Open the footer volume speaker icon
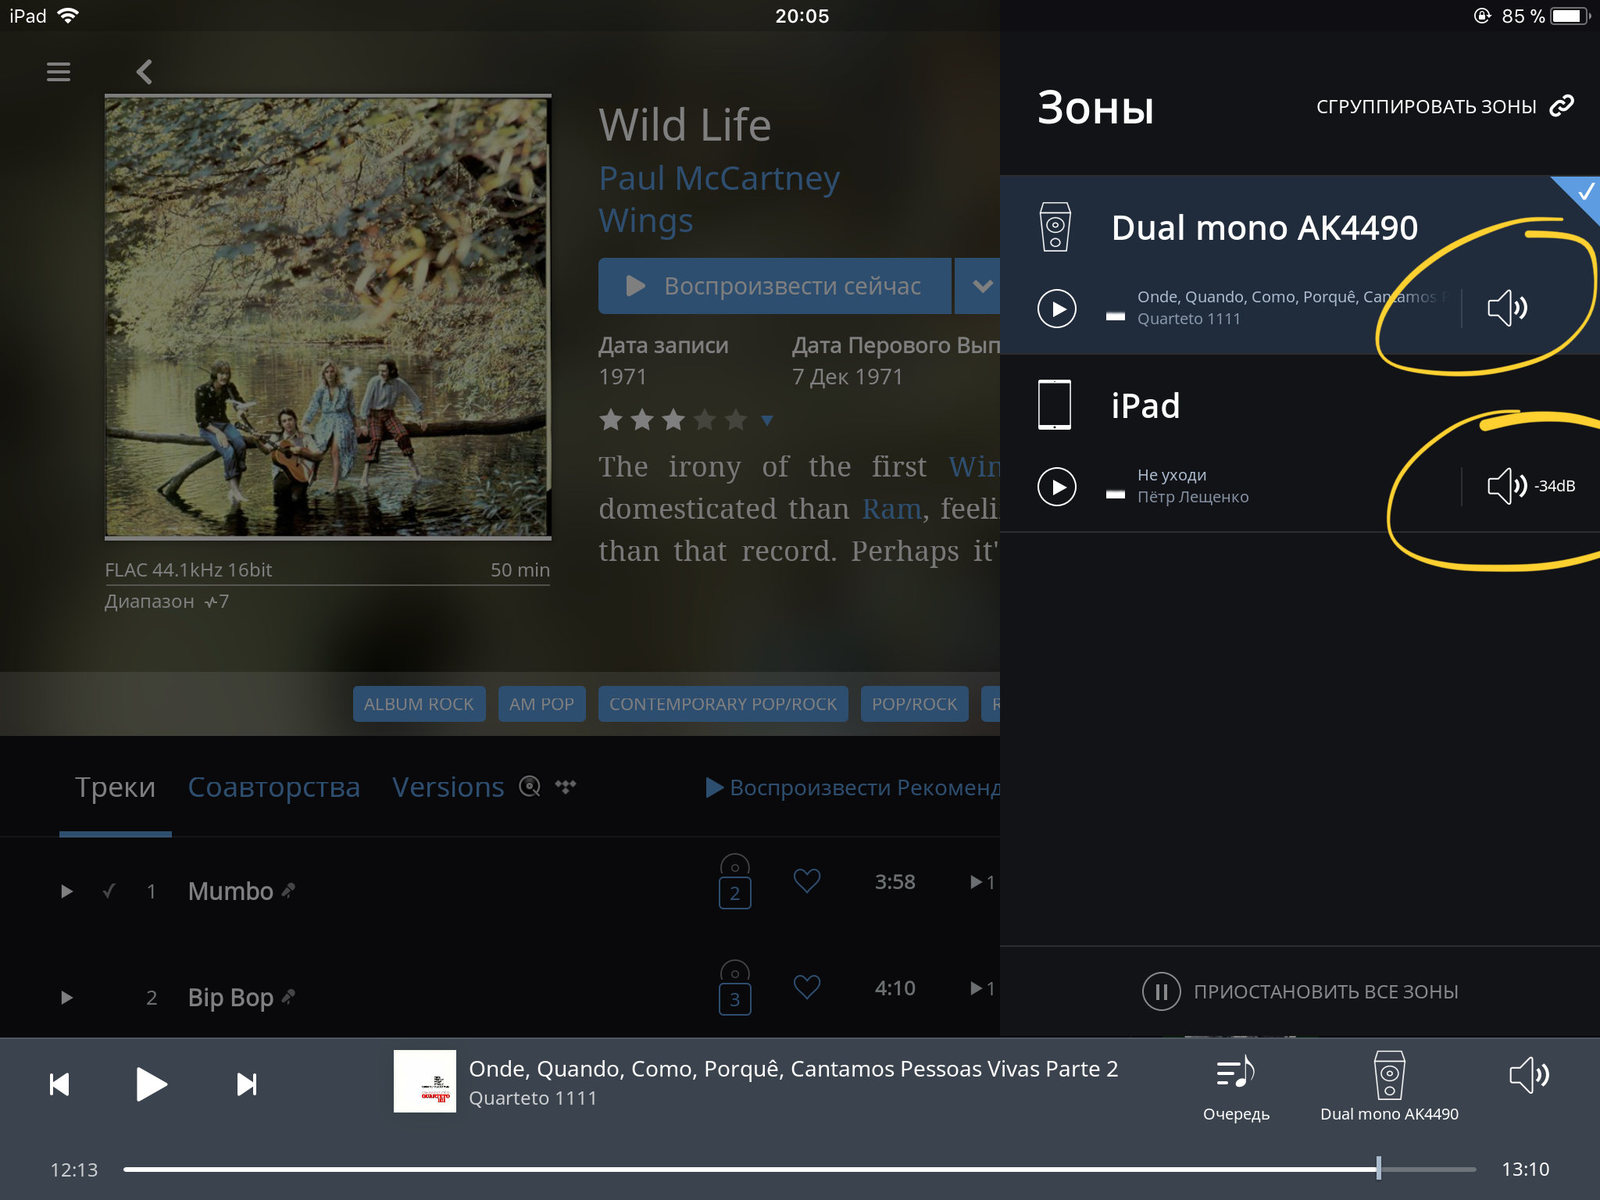 pos(1529,1075)
